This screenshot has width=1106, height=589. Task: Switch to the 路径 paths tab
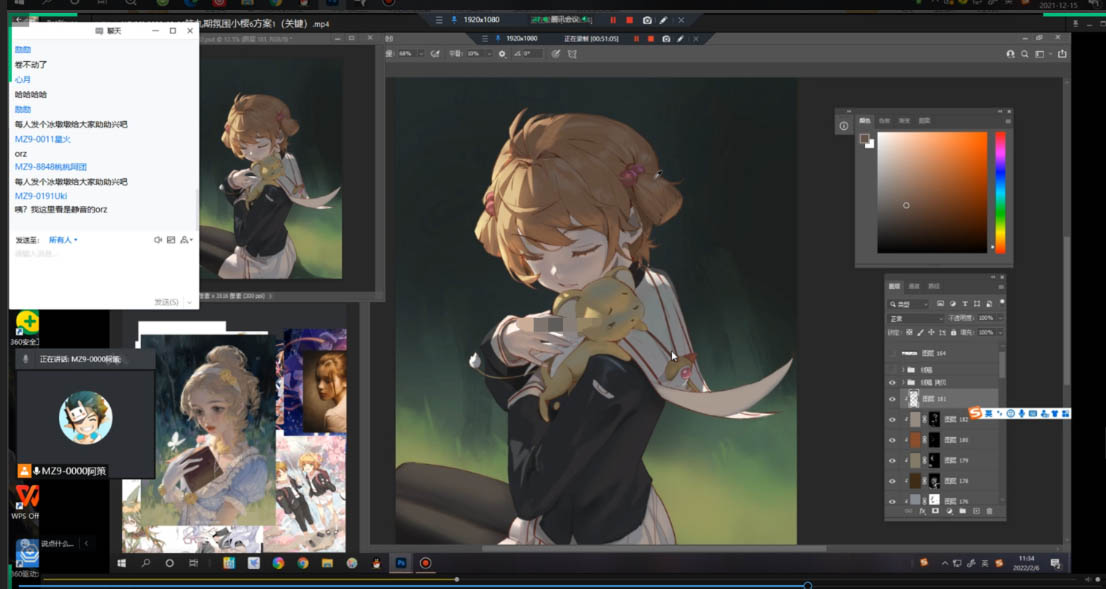[x=934, y=286]
